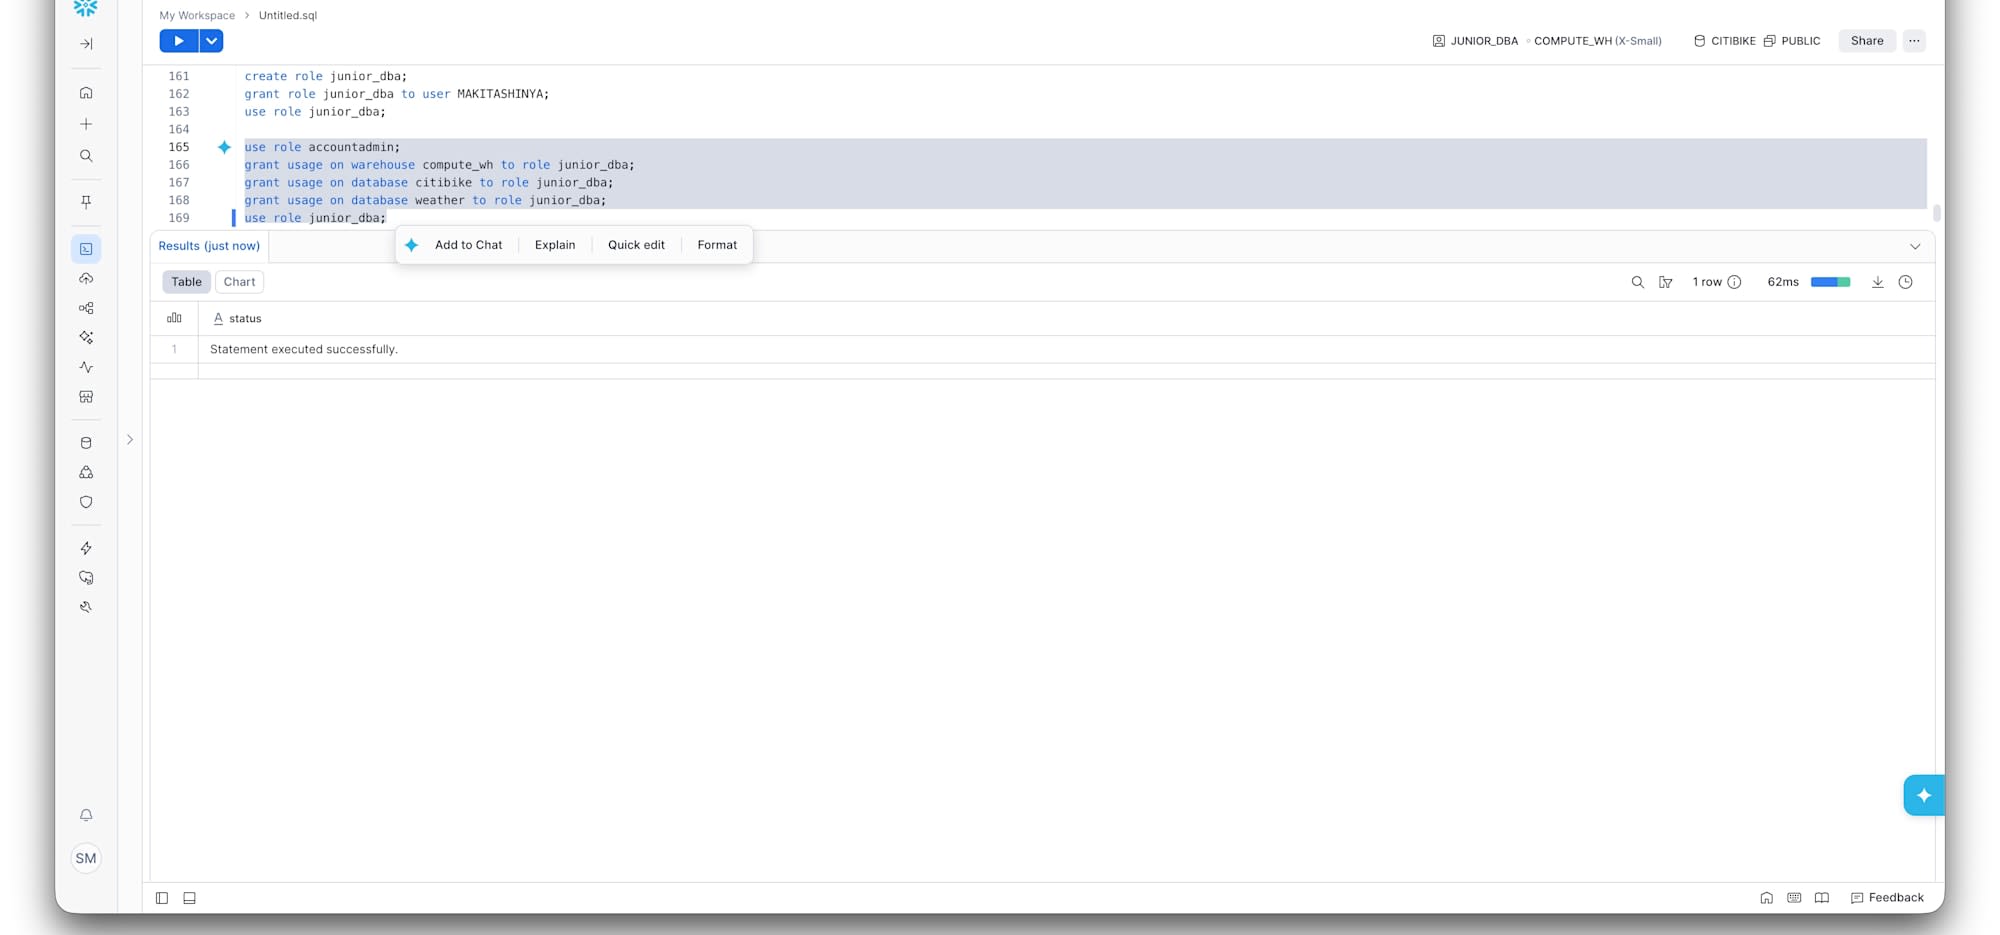The image size is (2000, 935).
Task: Open the run options dropdown arrow
Action: 211,41
